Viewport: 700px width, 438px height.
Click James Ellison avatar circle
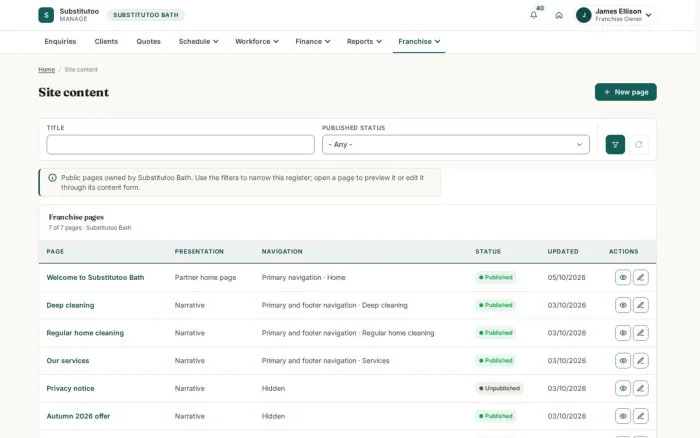click(x=583, y=15)
